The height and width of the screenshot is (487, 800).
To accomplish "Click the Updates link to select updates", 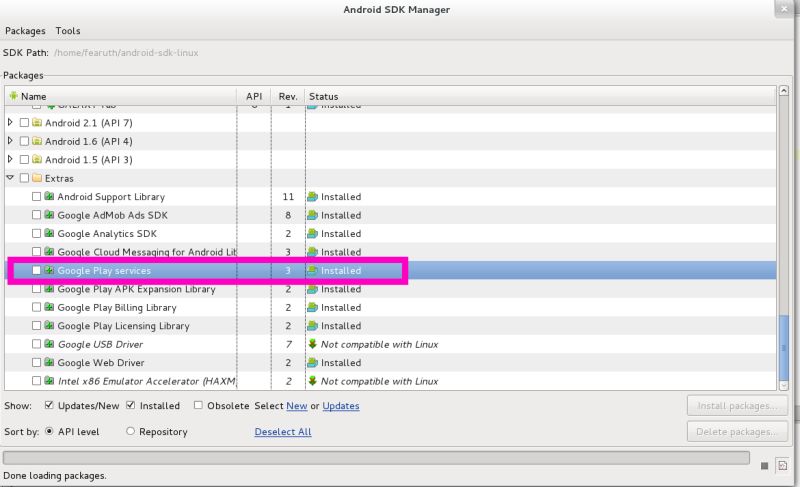I will [x=341, y=406].
